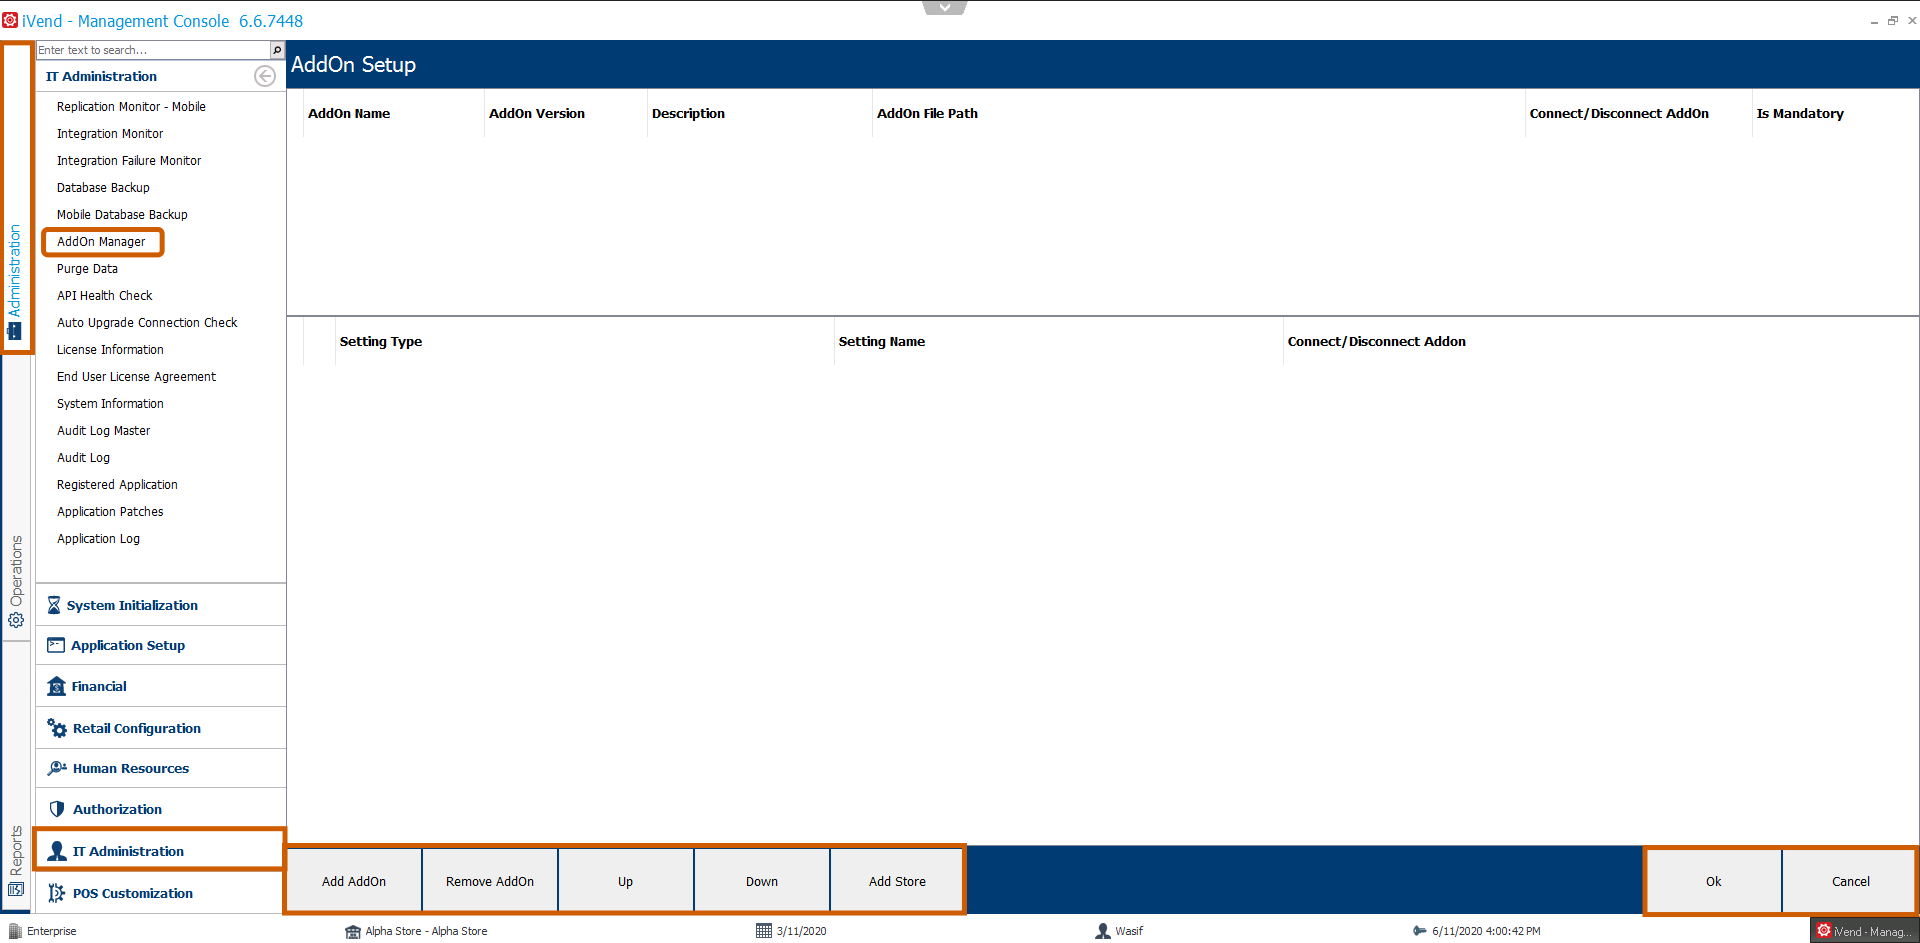Viewport: 1920px width, 943px height.
Task: Click the Add Store button
Action: click(x=897, y=881)
